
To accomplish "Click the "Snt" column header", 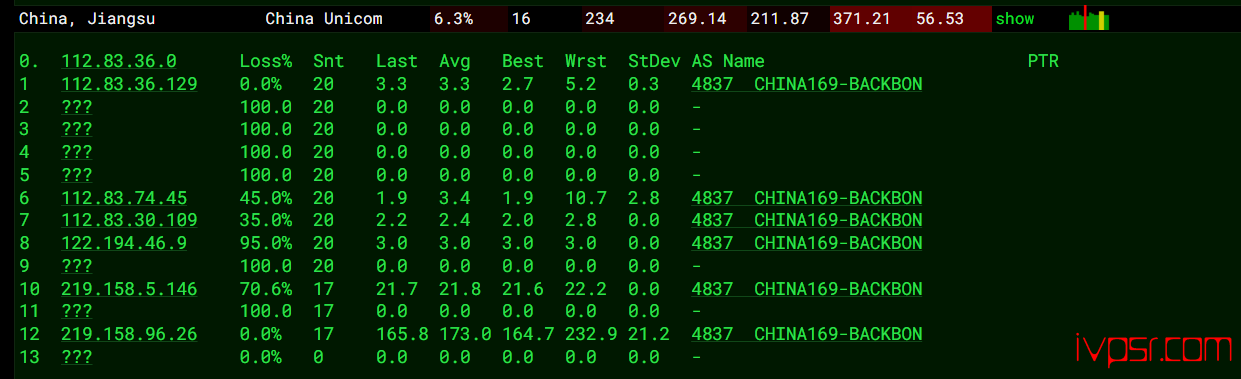I will pyautogui.click(x=328, y=62).
